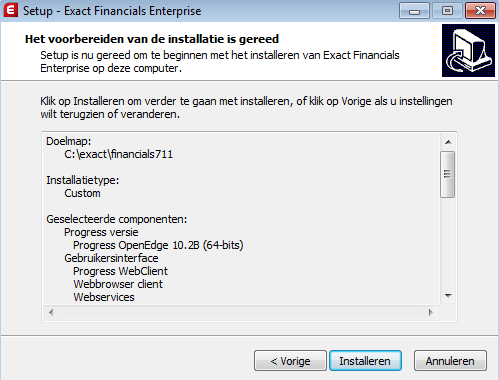Click the C:\exact\financials711 path text
Viewport: 499px width, 380px height.
tap(119, 154)
